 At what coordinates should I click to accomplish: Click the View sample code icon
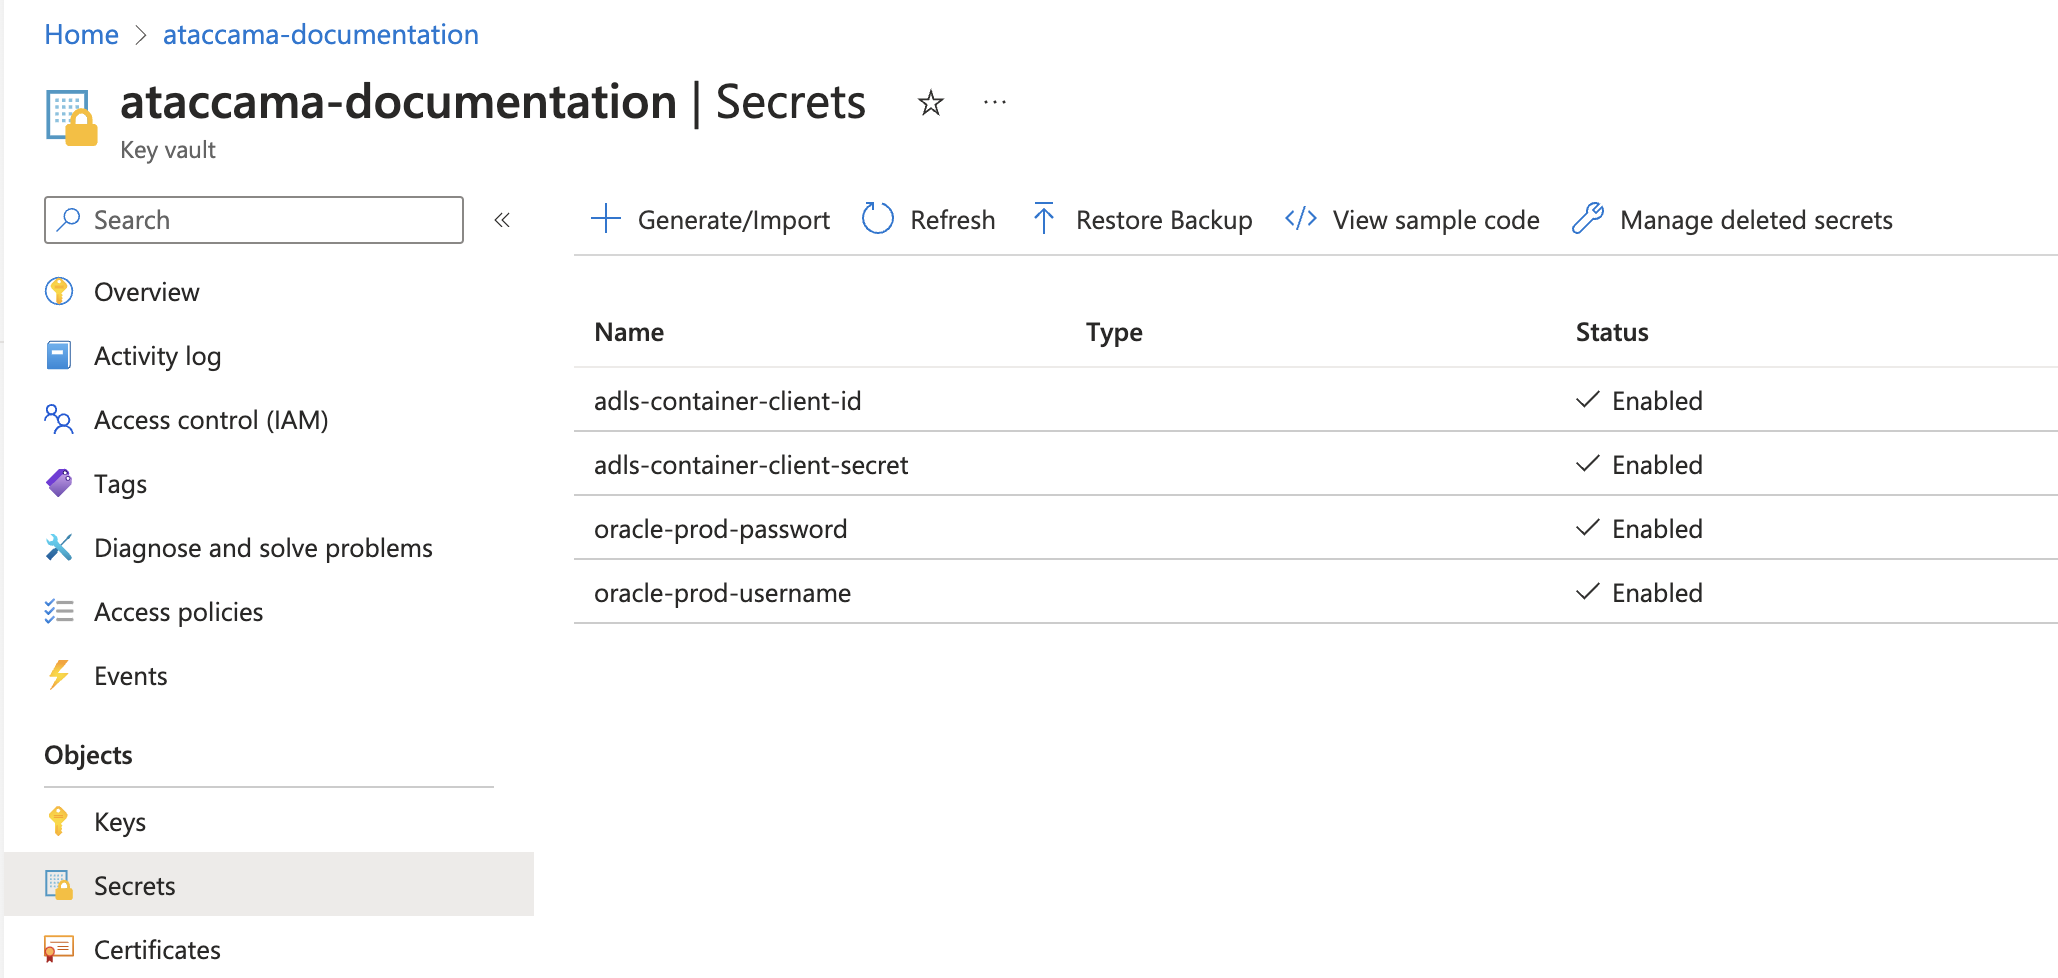point(1300,219)
